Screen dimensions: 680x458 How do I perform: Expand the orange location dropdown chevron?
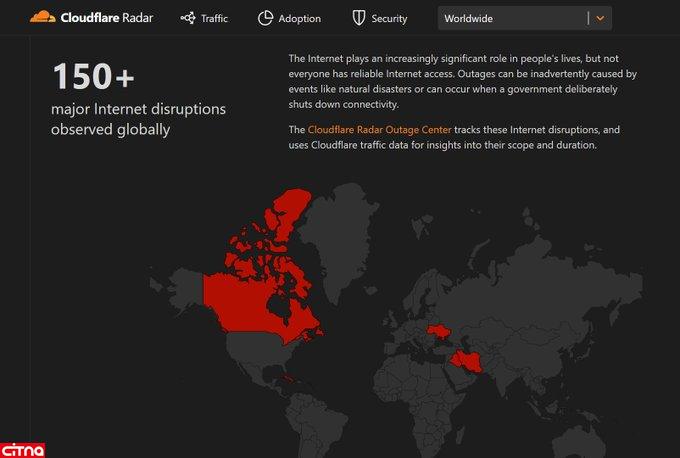600,18
